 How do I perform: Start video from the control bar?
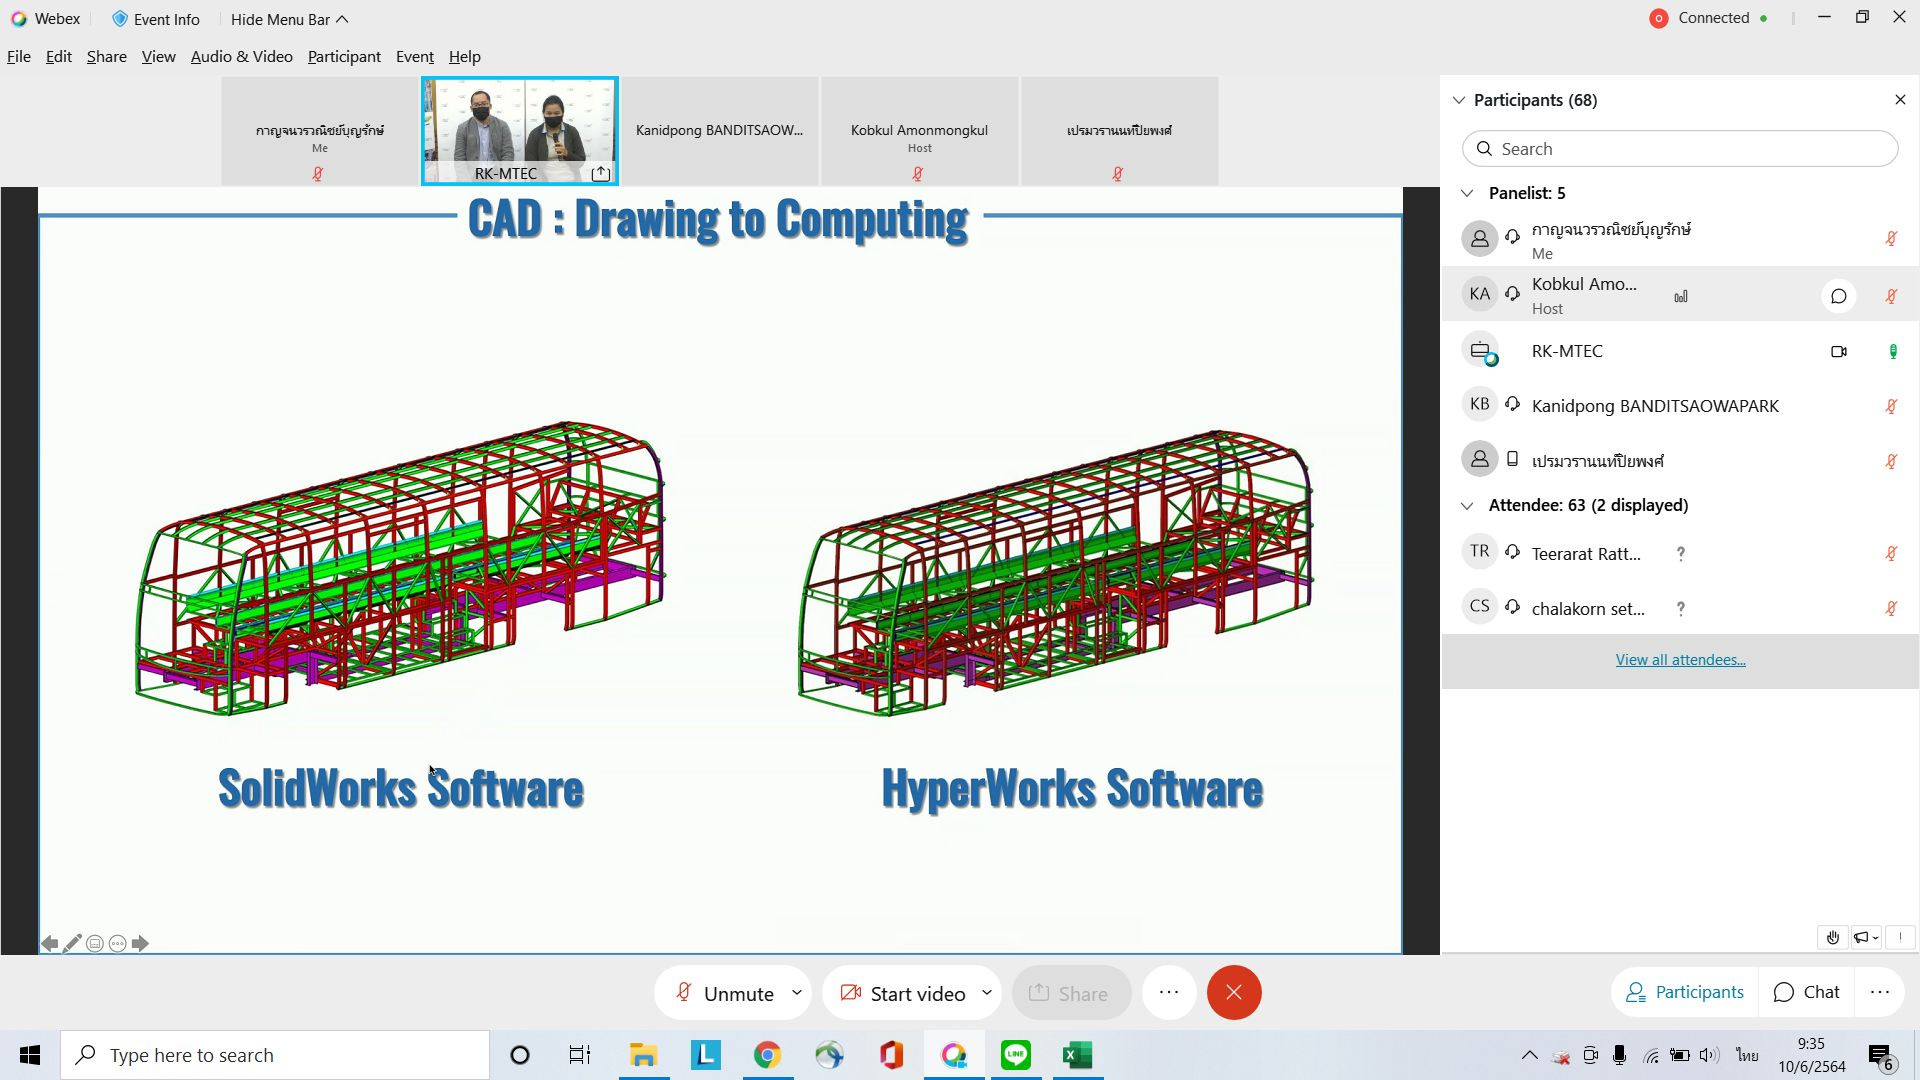(x=903, y=993)
